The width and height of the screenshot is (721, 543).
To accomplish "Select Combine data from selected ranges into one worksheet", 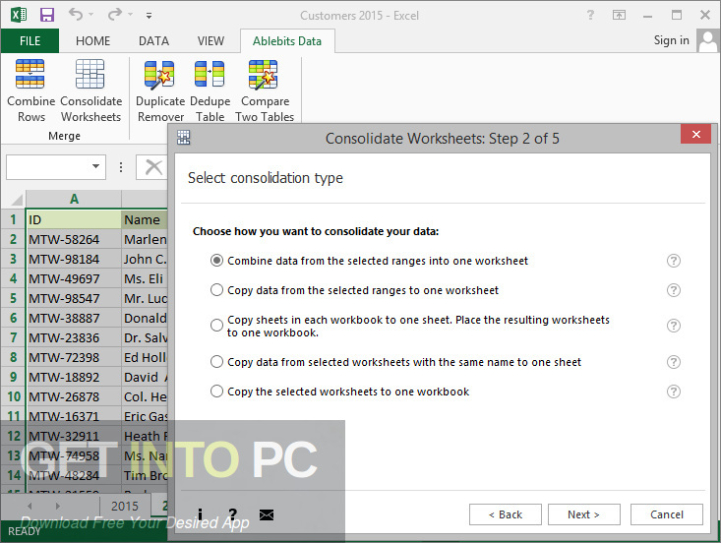I will click(217, 261).
